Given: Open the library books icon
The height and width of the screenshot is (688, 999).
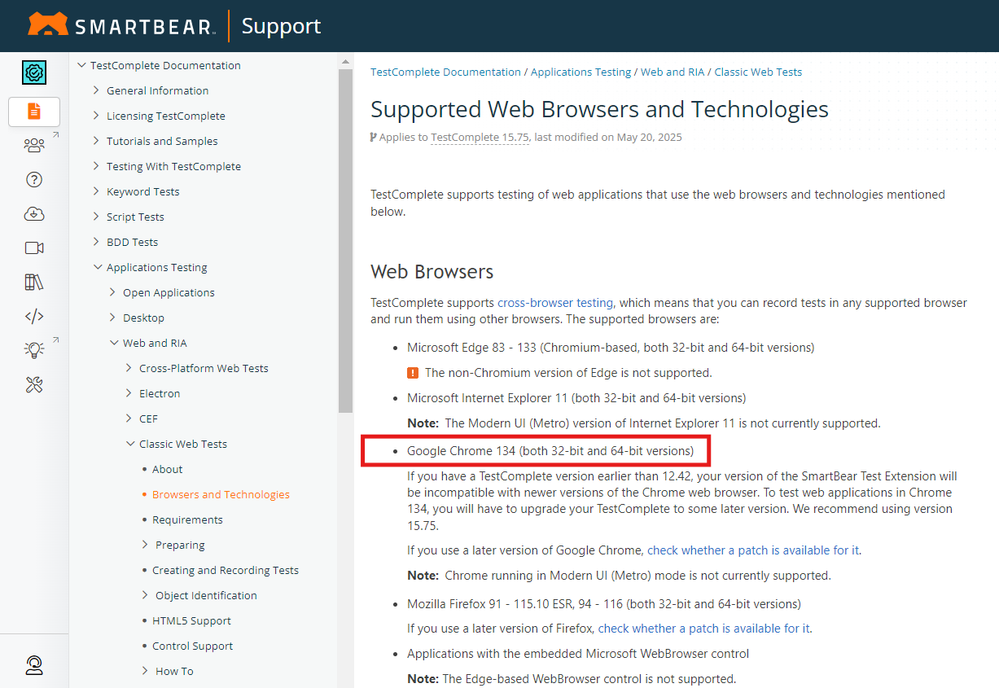Looking at the screenshot, I should [x=34, y=282].
